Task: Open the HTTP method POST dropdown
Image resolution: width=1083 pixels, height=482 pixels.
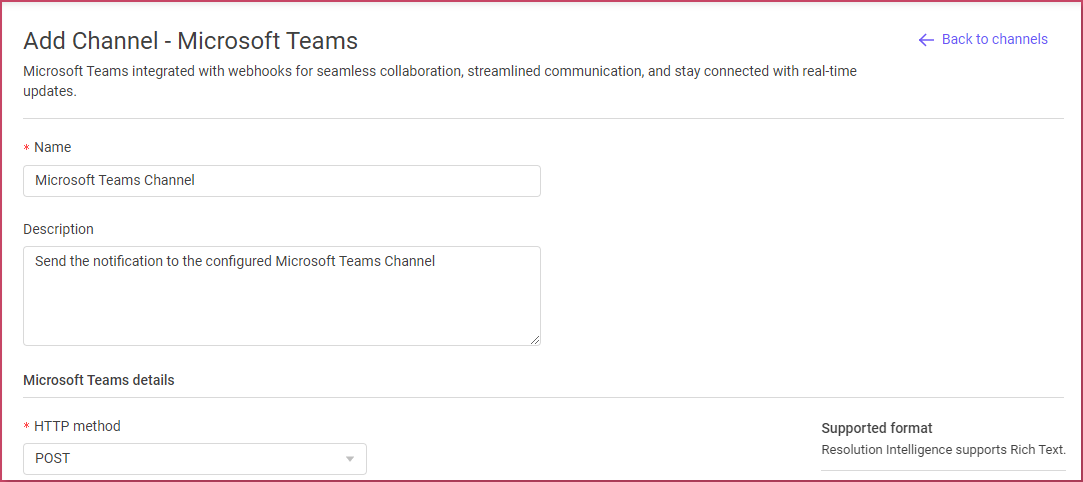Action: pos(195,459)
